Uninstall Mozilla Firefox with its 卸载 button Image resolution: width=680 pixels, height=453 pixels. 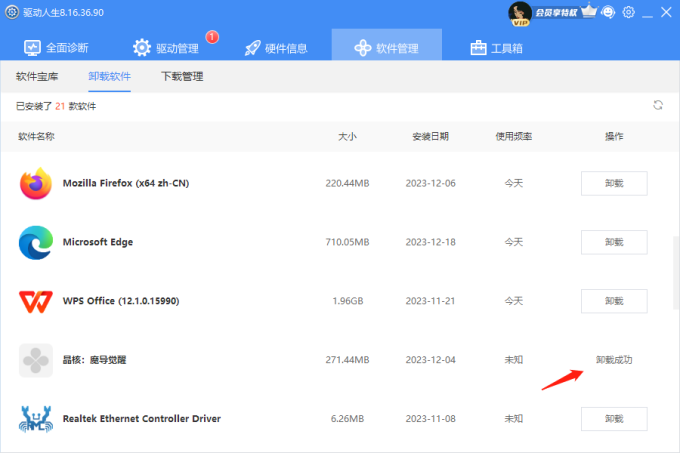point(613,183)
